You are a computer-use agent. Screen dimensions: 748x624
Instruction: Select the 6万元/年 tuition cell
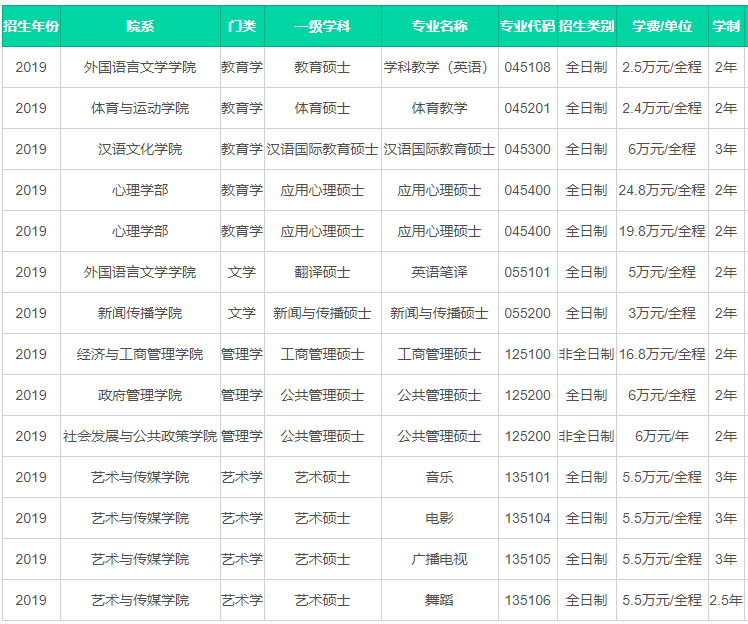(661, 436)
